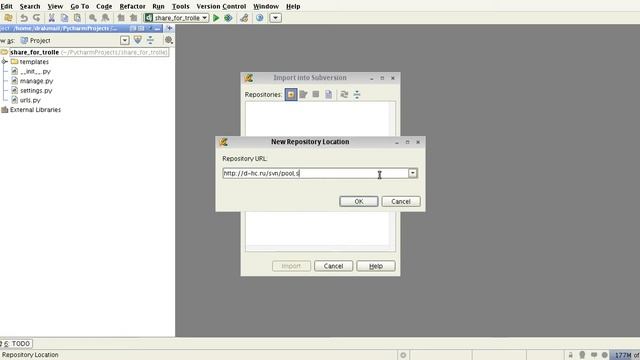The image size is (640, 360).
Task: Click the Undo arrow icon
Action: tap(24, 18)
